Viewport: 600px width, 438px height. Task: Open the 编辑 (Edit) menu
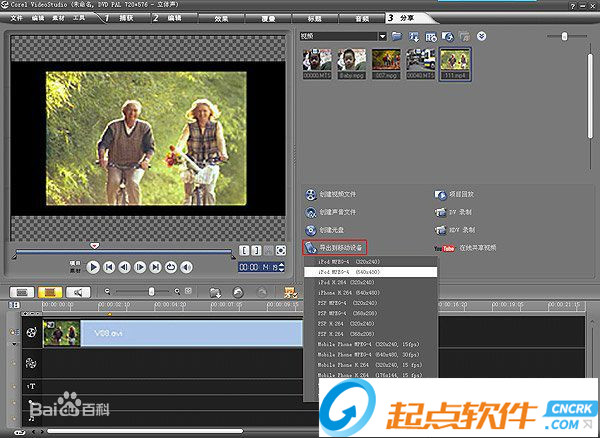38,18
